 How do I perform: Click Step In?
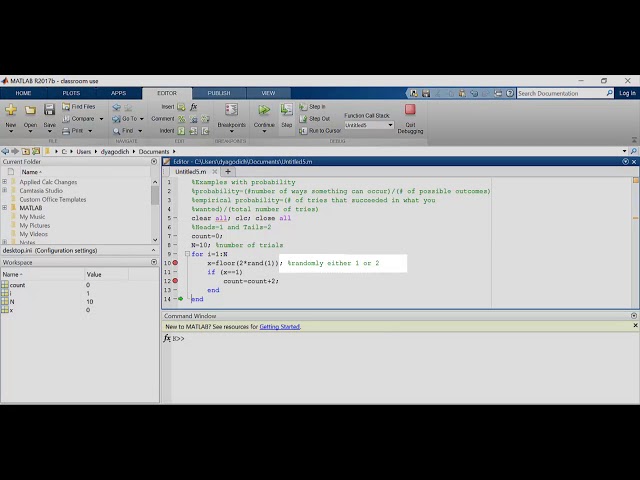pos(313,107)
